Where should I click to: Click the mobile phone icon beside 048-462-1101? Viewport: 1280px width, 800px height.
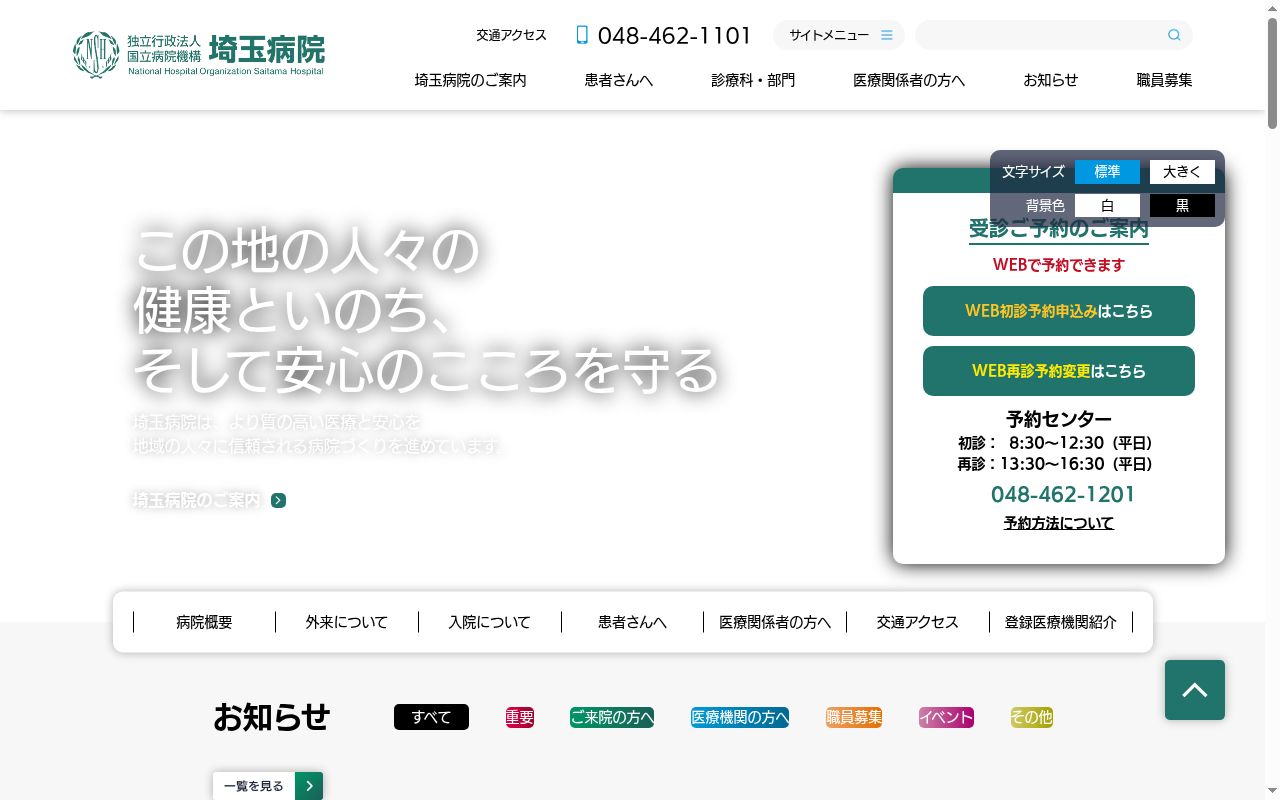coord(582,35)
